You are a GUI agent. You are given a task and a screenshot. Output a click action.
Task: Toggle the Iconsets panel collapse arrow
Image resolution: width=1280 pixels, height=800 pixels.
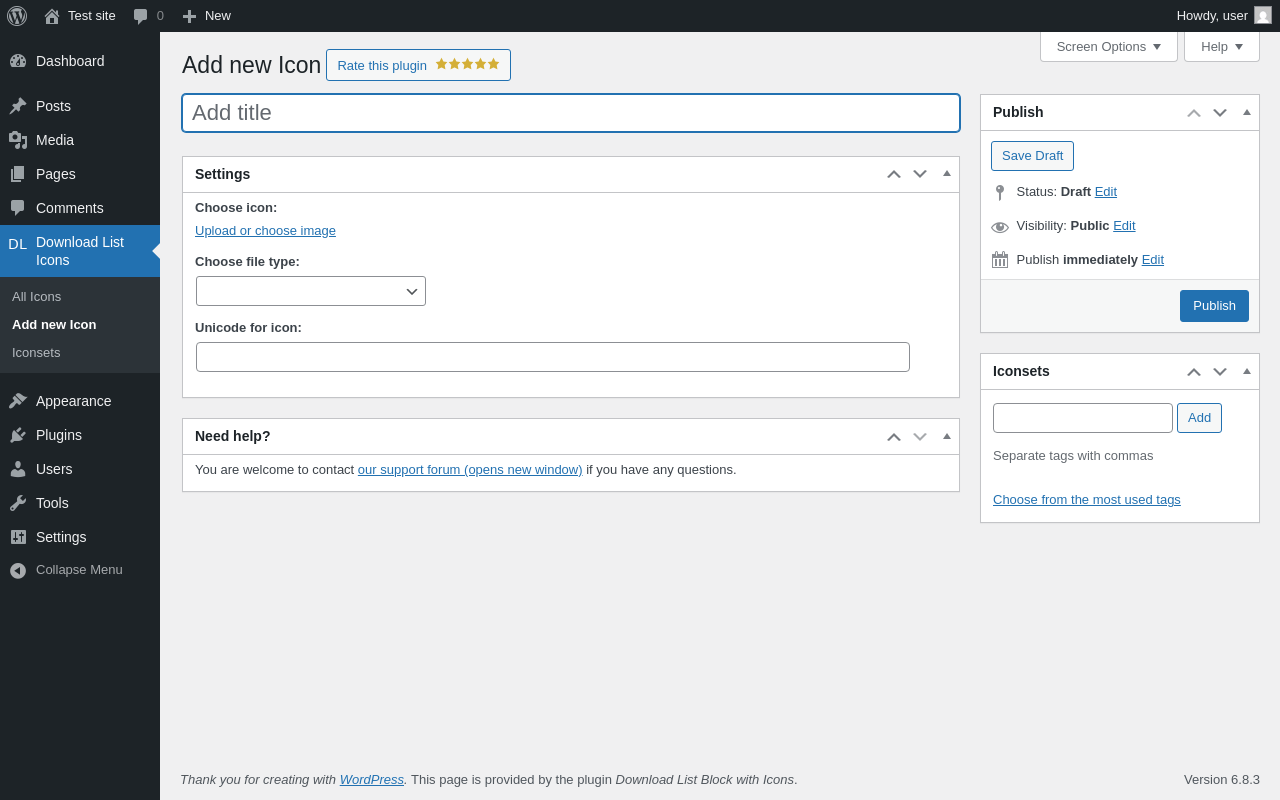click(1247, 371)
